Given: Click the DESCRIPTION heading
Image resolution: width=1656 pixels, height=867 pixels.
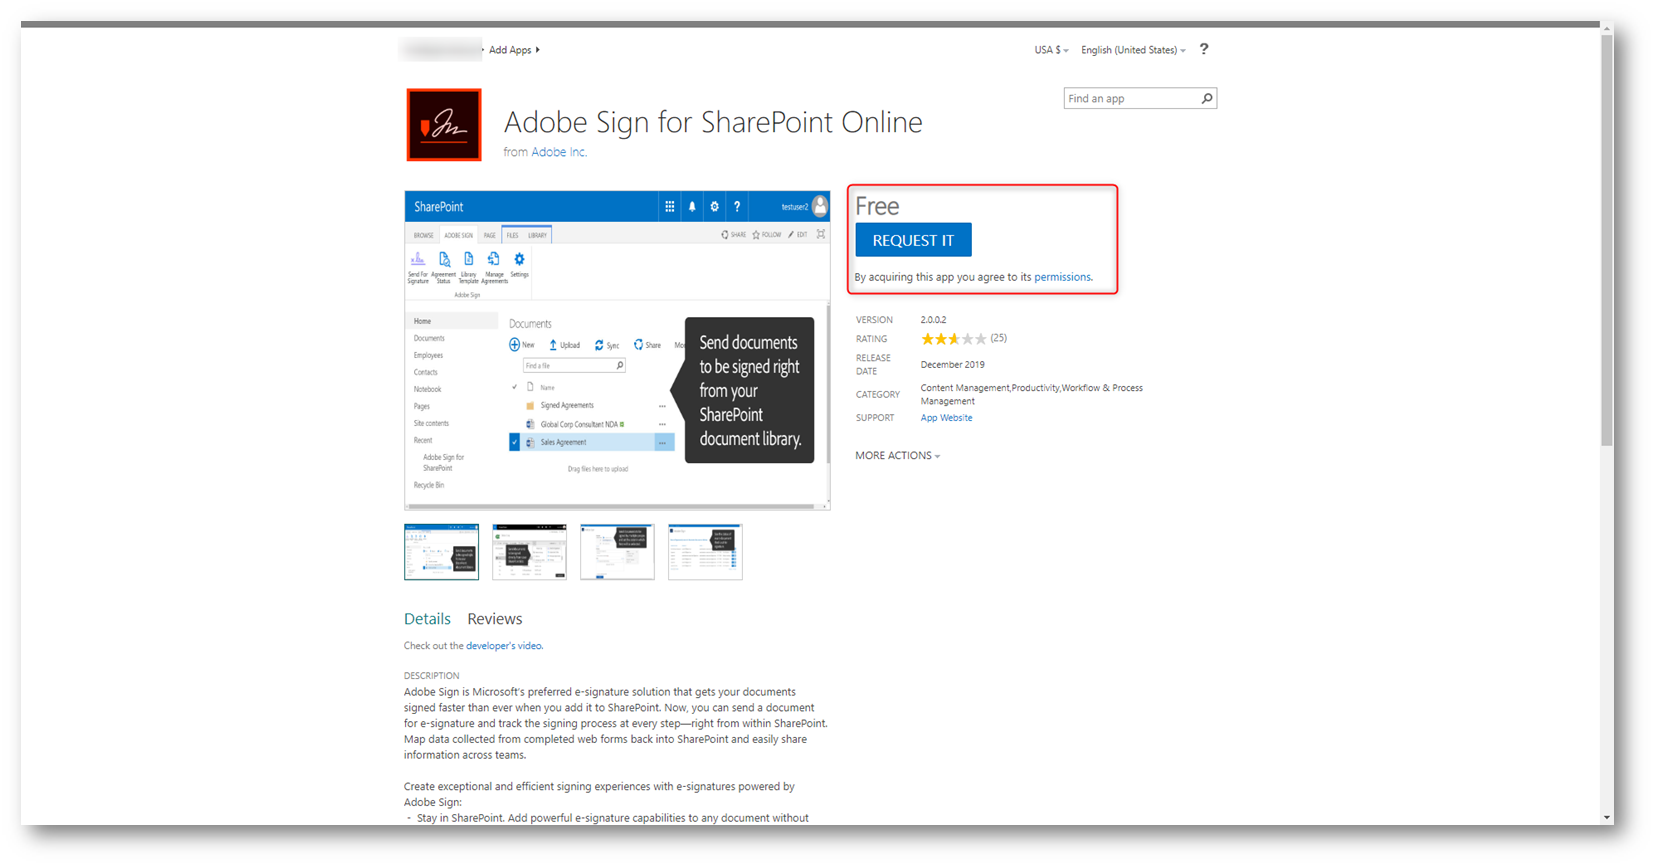Looking at the screenshot, I should click(x=431, y=676).
